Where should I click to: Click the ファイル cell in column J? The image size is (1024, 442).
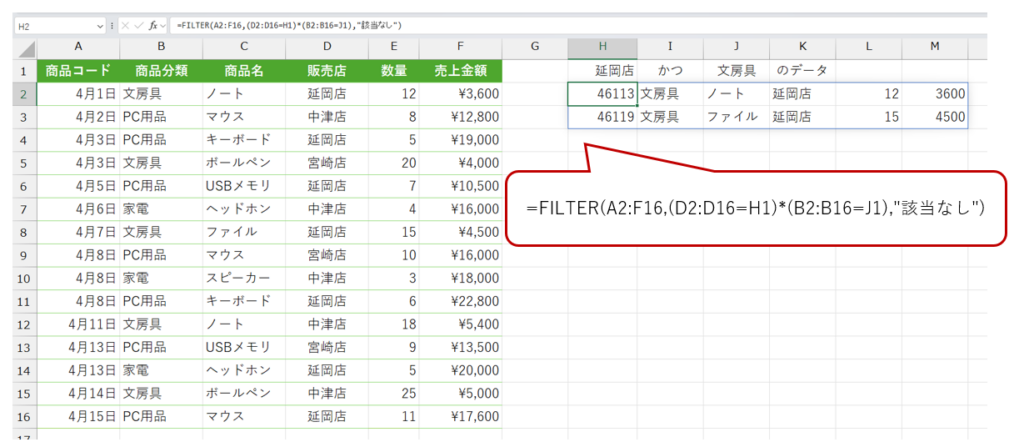click(x=736, y=117)
